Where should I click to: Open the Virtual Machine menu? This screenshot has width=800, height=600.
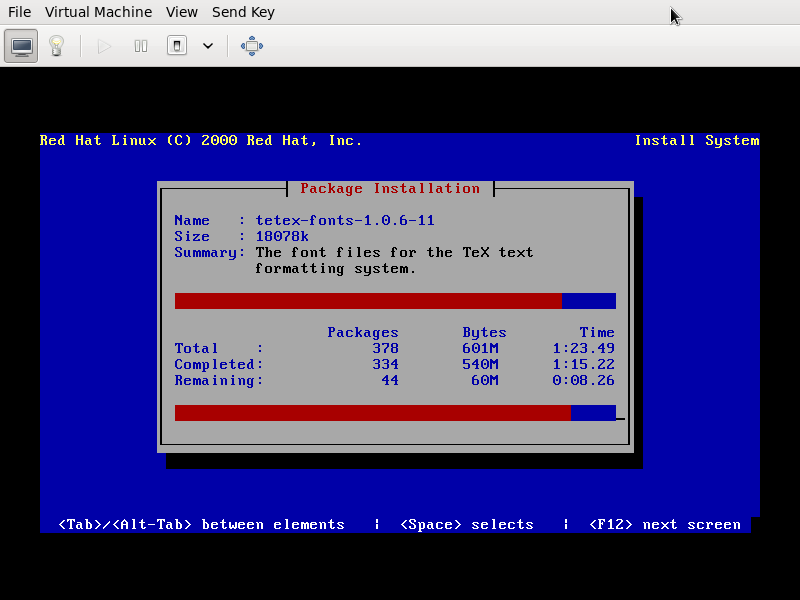tap(98, 12)
